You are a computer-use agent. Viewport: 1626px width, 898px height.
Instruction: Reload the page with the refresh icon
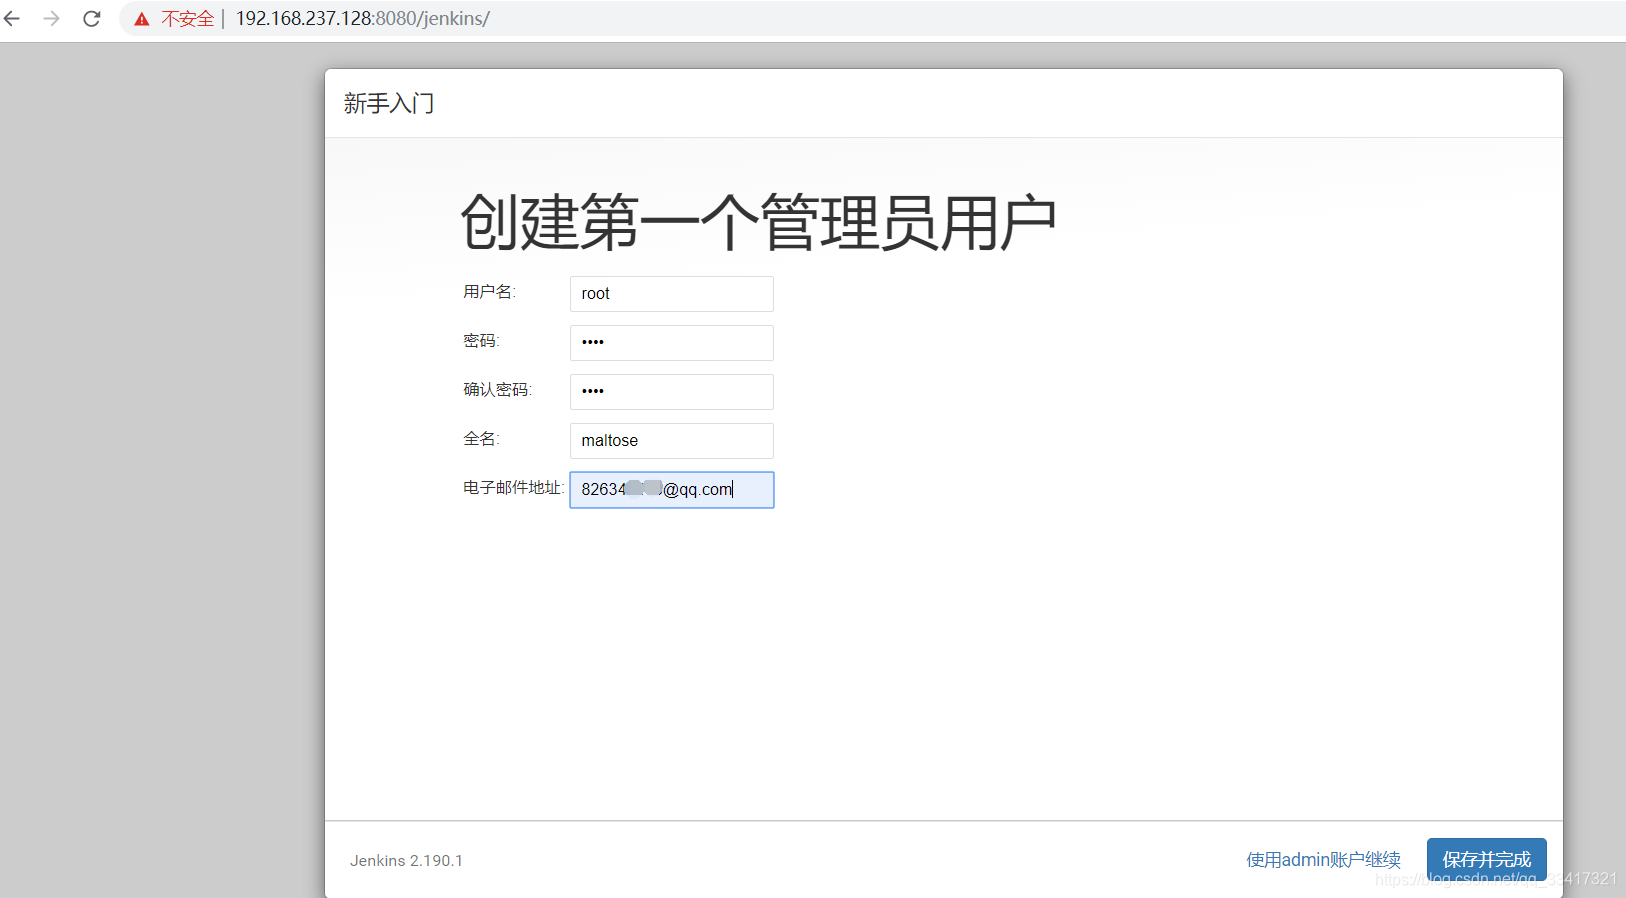click(x=92, y=19)
